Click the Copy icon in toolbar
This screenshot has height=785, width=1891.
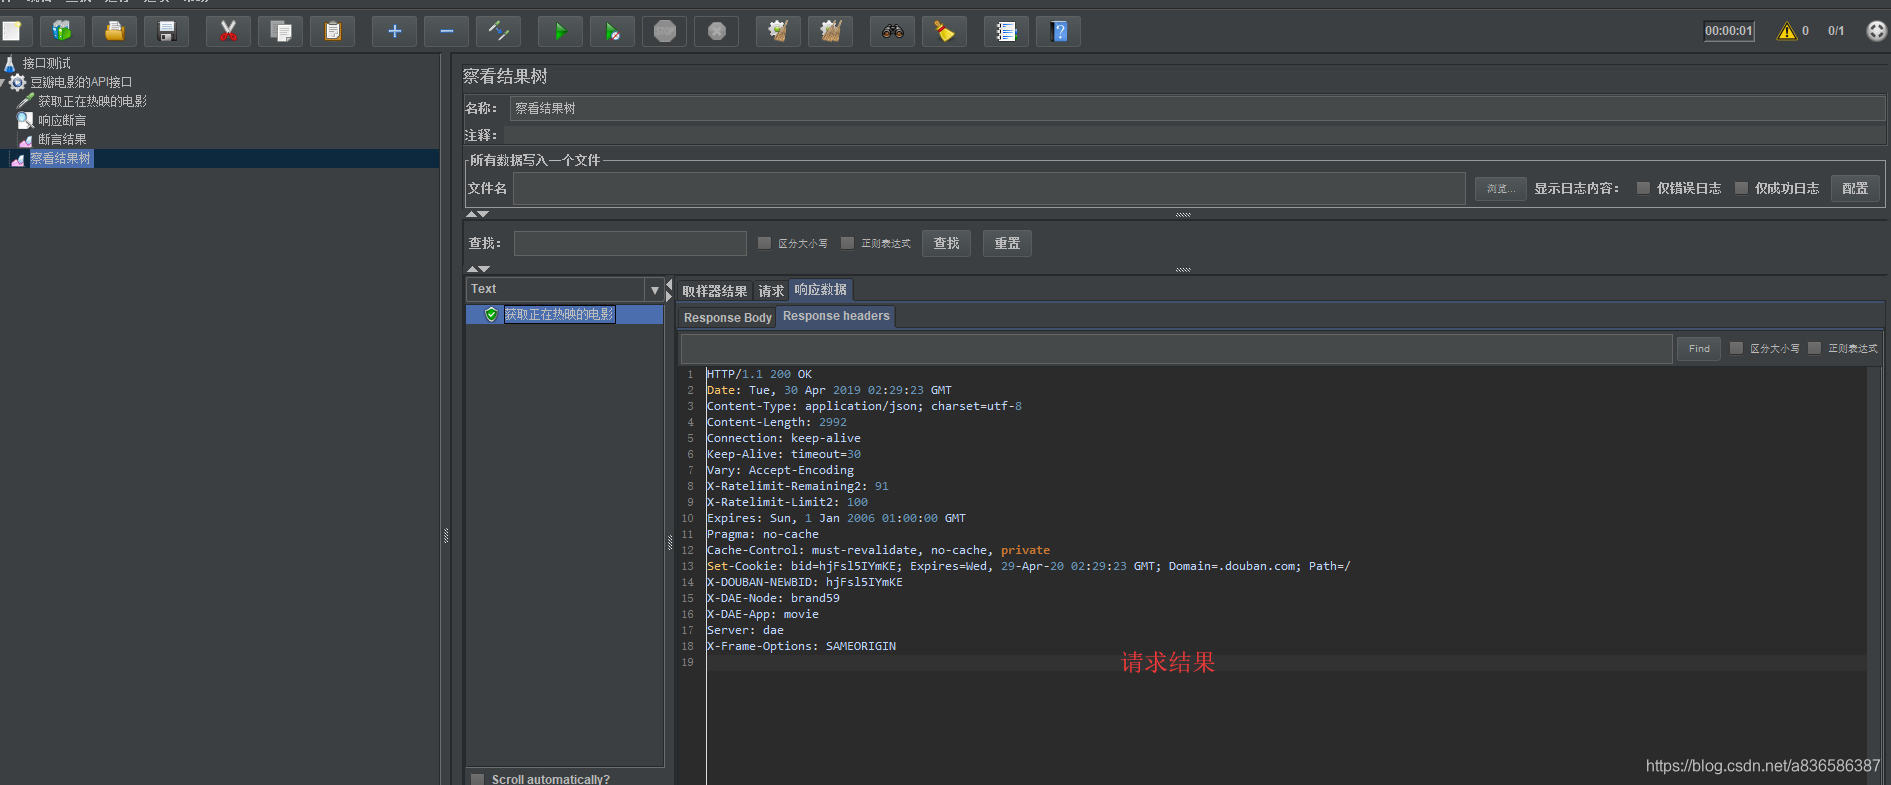[x=281, y=31]
